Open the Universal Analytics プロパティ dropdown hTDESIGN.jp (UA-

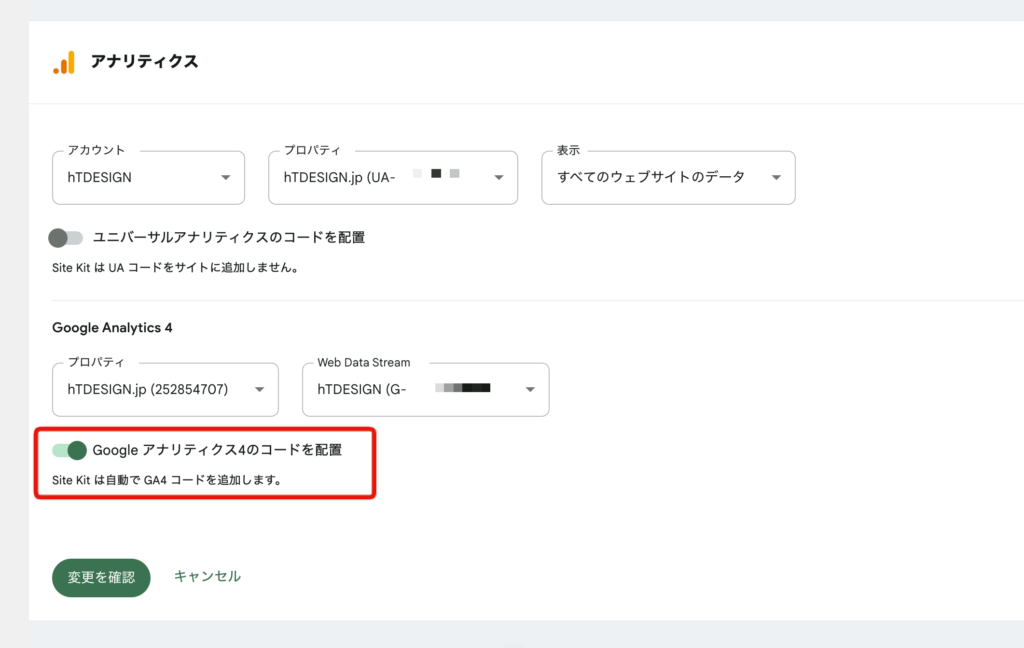393,178
